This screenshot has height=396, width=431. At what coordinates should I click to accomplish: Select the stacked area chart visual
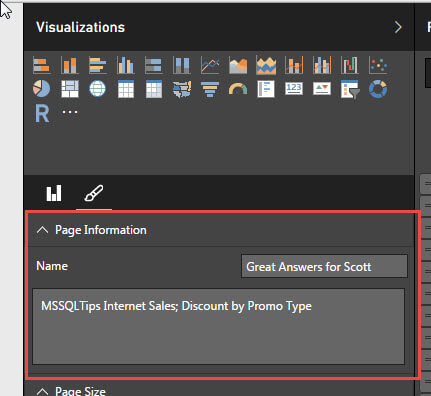click(266, 65)
